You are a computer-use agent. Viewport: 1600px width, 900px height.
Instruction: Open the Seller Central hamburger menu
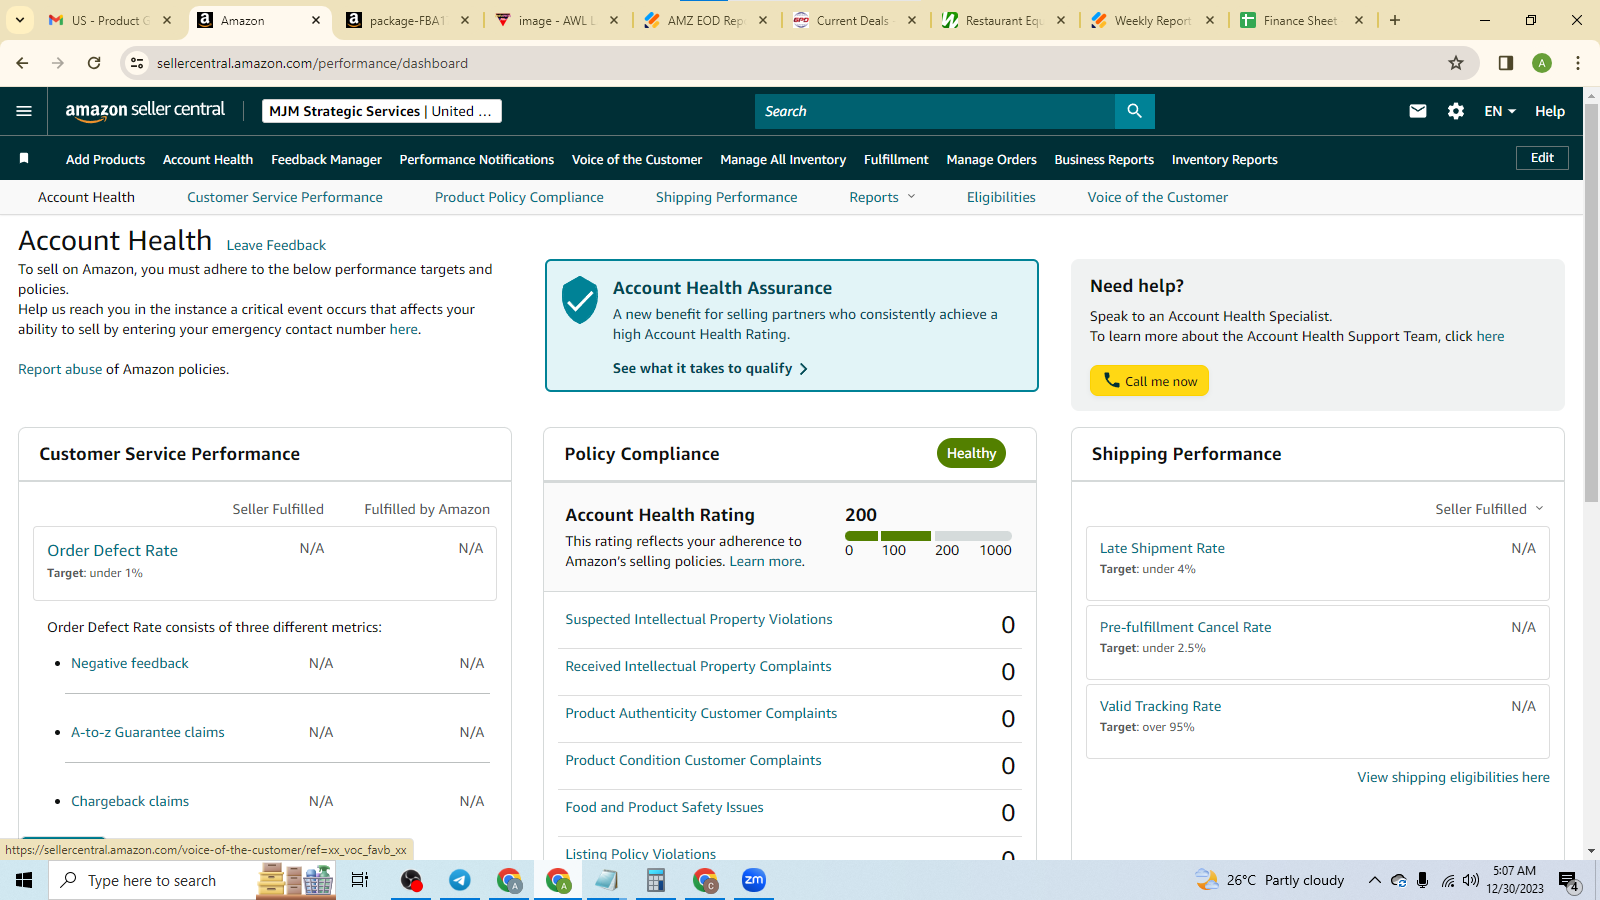point(24,111)
